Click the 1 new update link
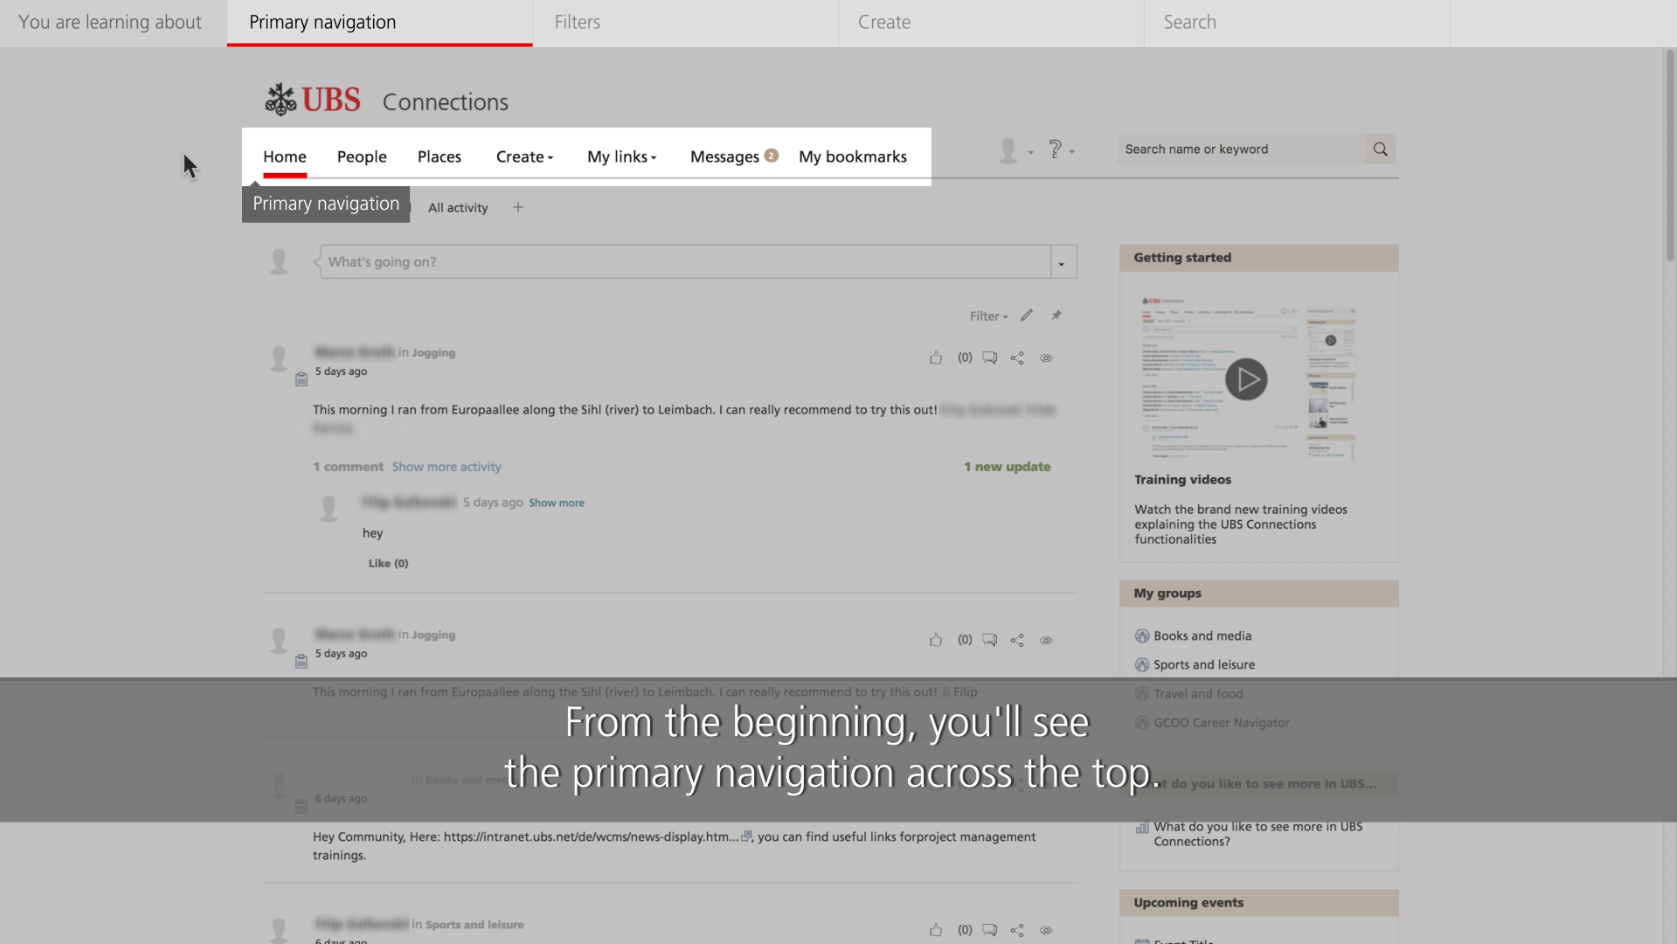 (1007, 466)
